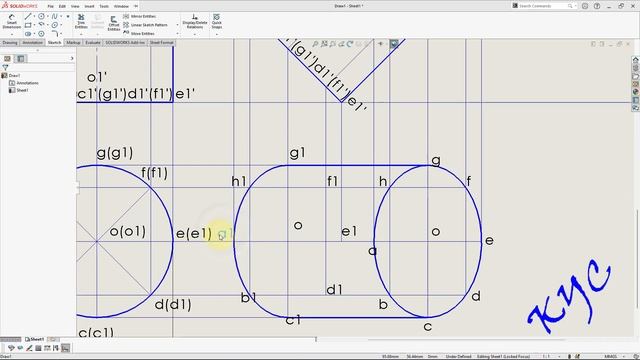Select the Ellipse sketch tool
This screenshot has height=360, width=640.
point(54,25)
